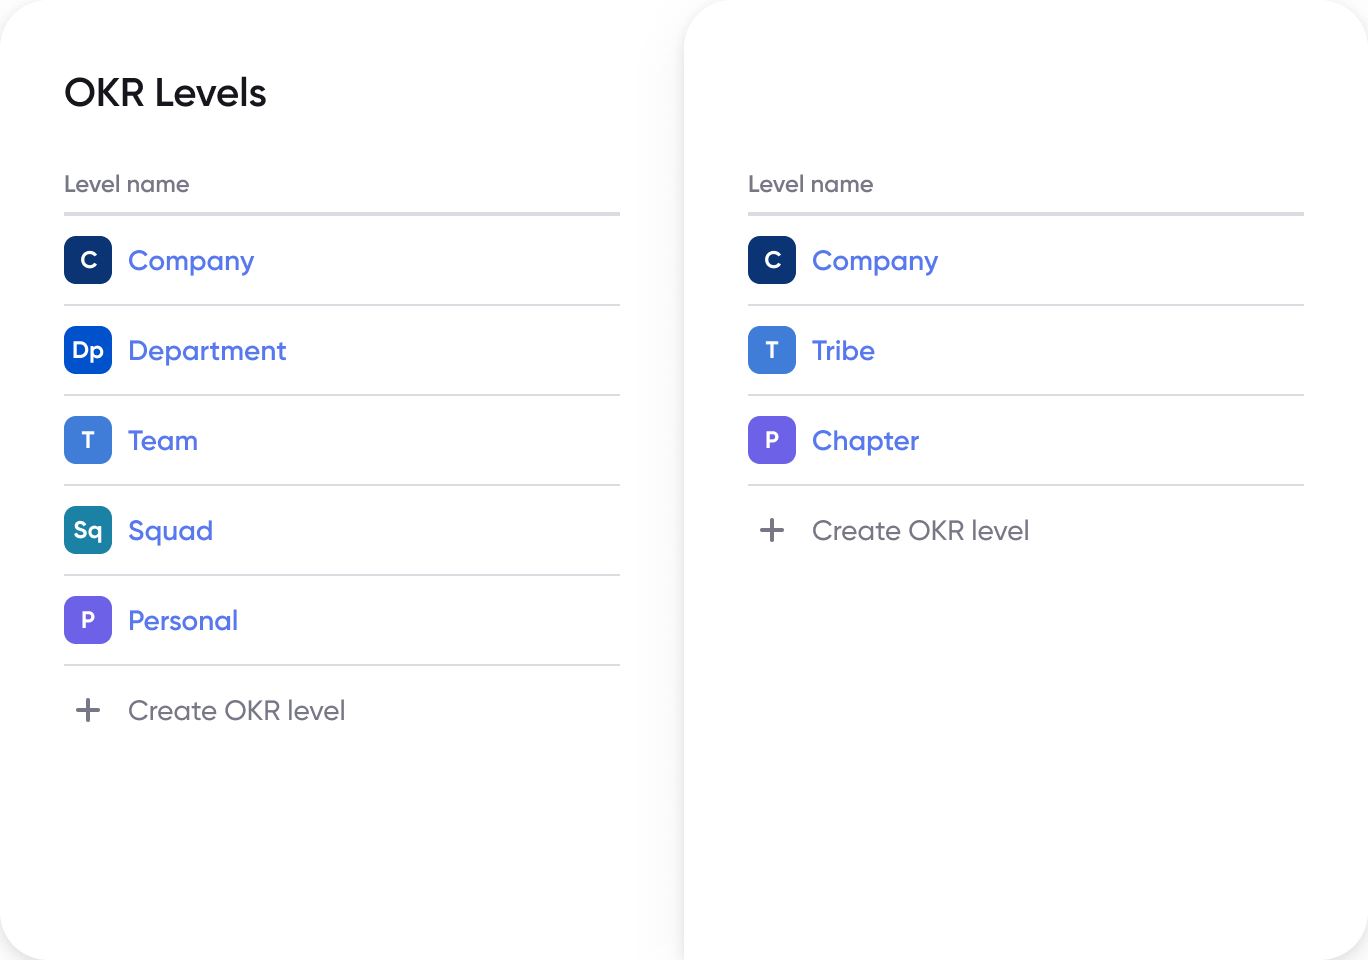Click the Company badge in right panel
Screen dimensions: 1368x960
tap(771, 260)
